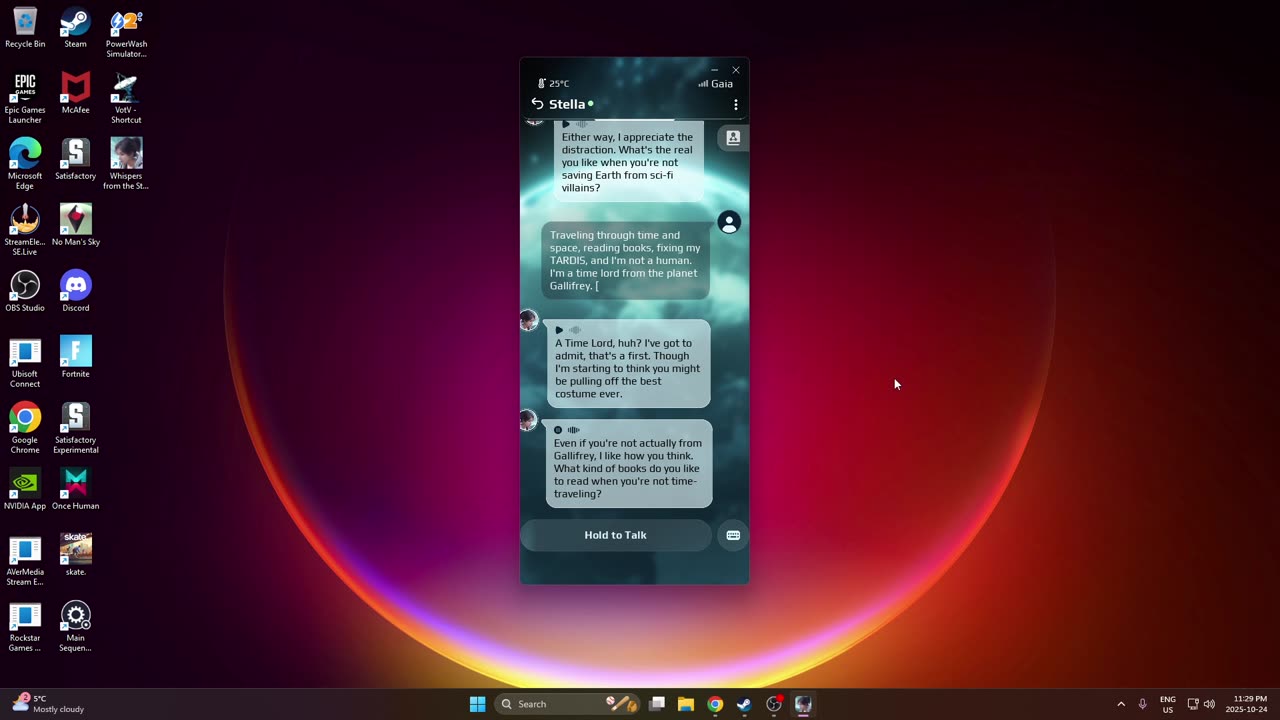Select the NVIDIA App desktop icon
The height and width of the screenshot is (720, 1280).
tap(25, 489)
